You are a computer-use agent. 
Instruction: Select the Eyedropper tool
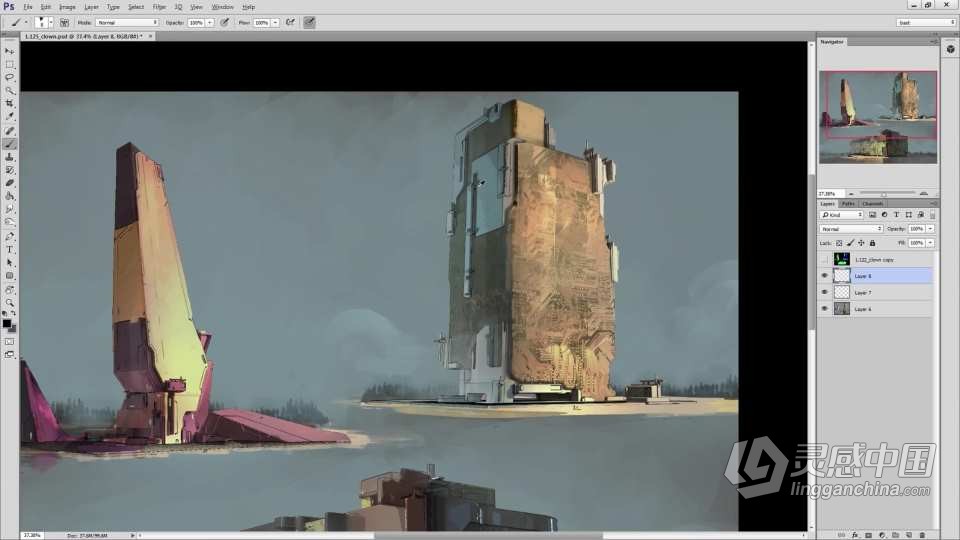click(x=9, y=116)
